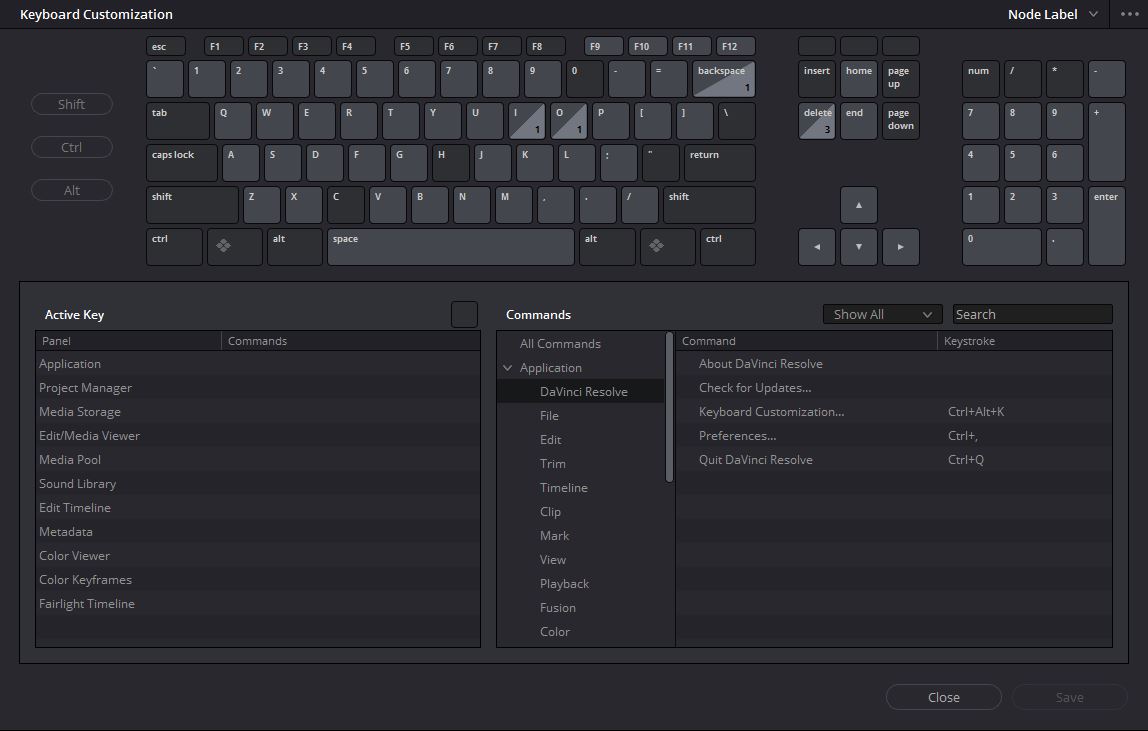Click the numpad enter key

(x=1106, y=226)
